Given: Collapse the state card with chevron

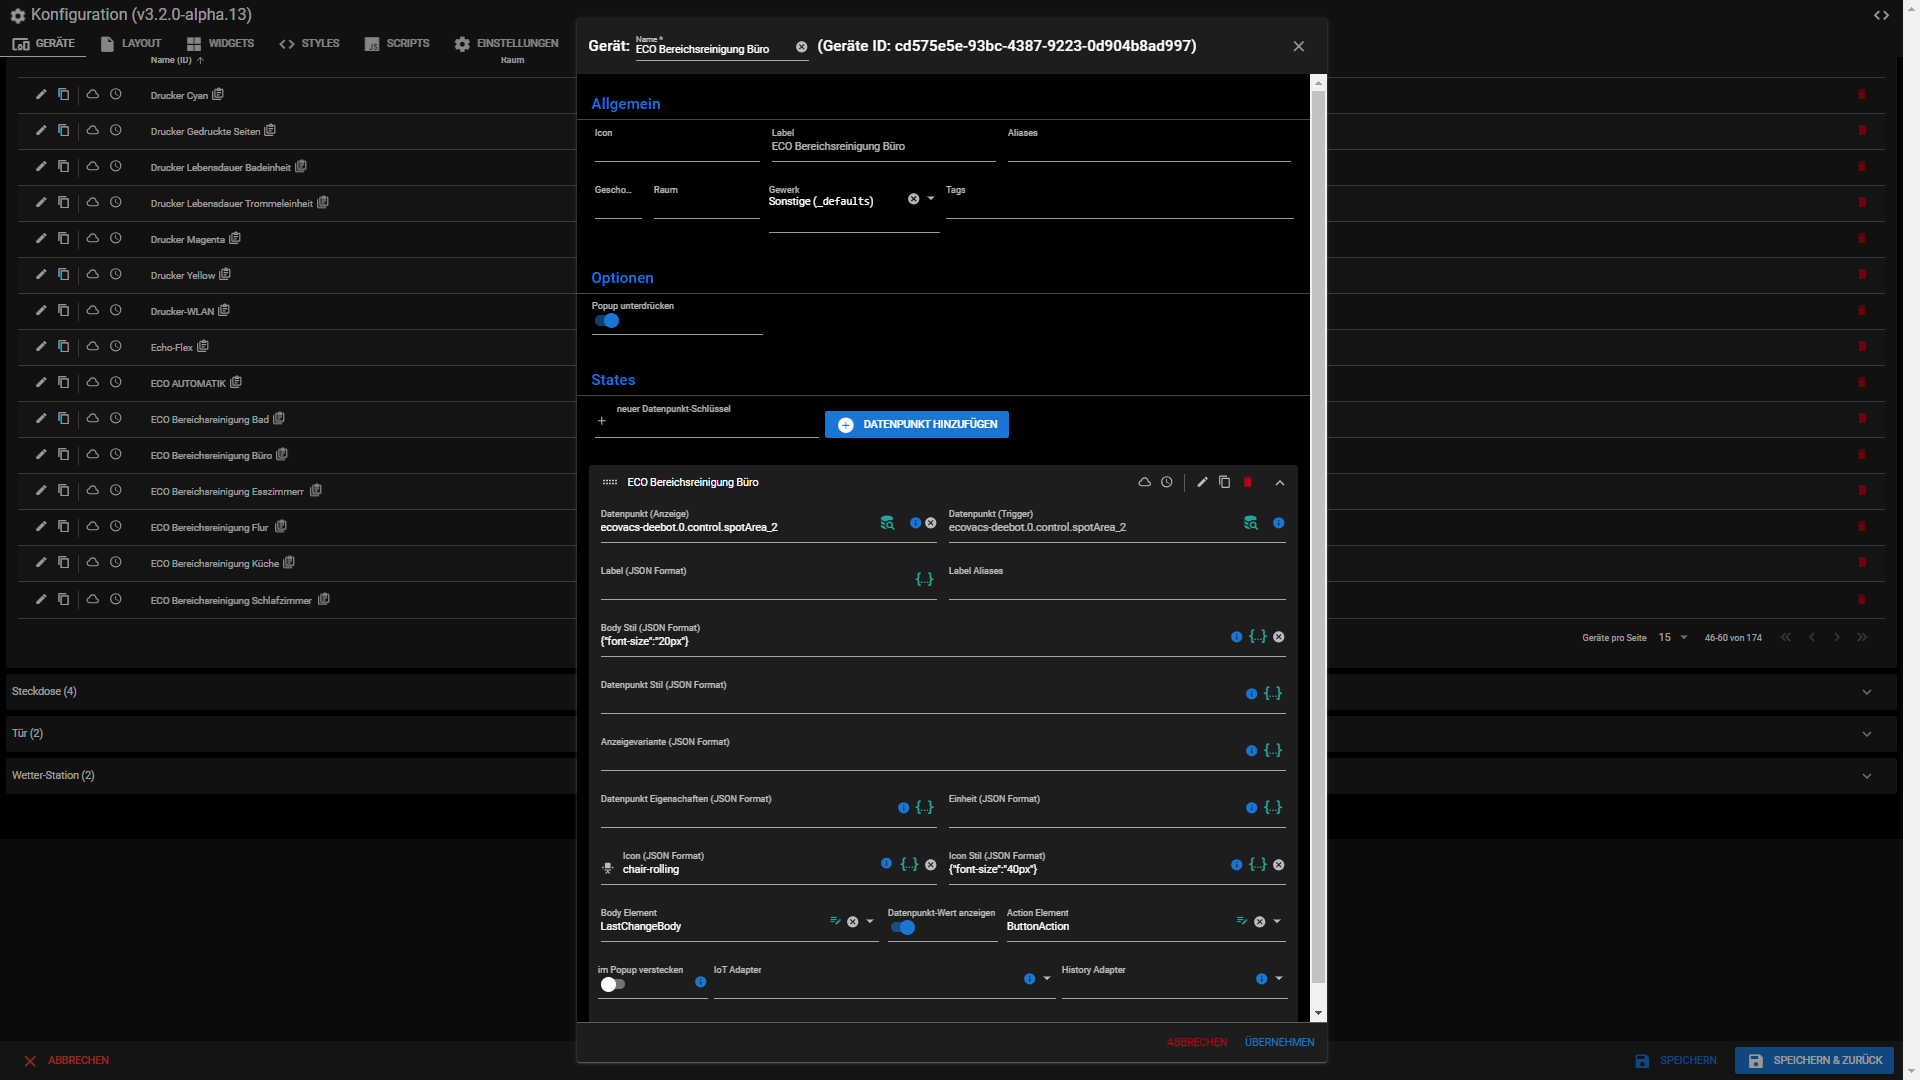Looking at the screenshot, I should point(1279,482).
